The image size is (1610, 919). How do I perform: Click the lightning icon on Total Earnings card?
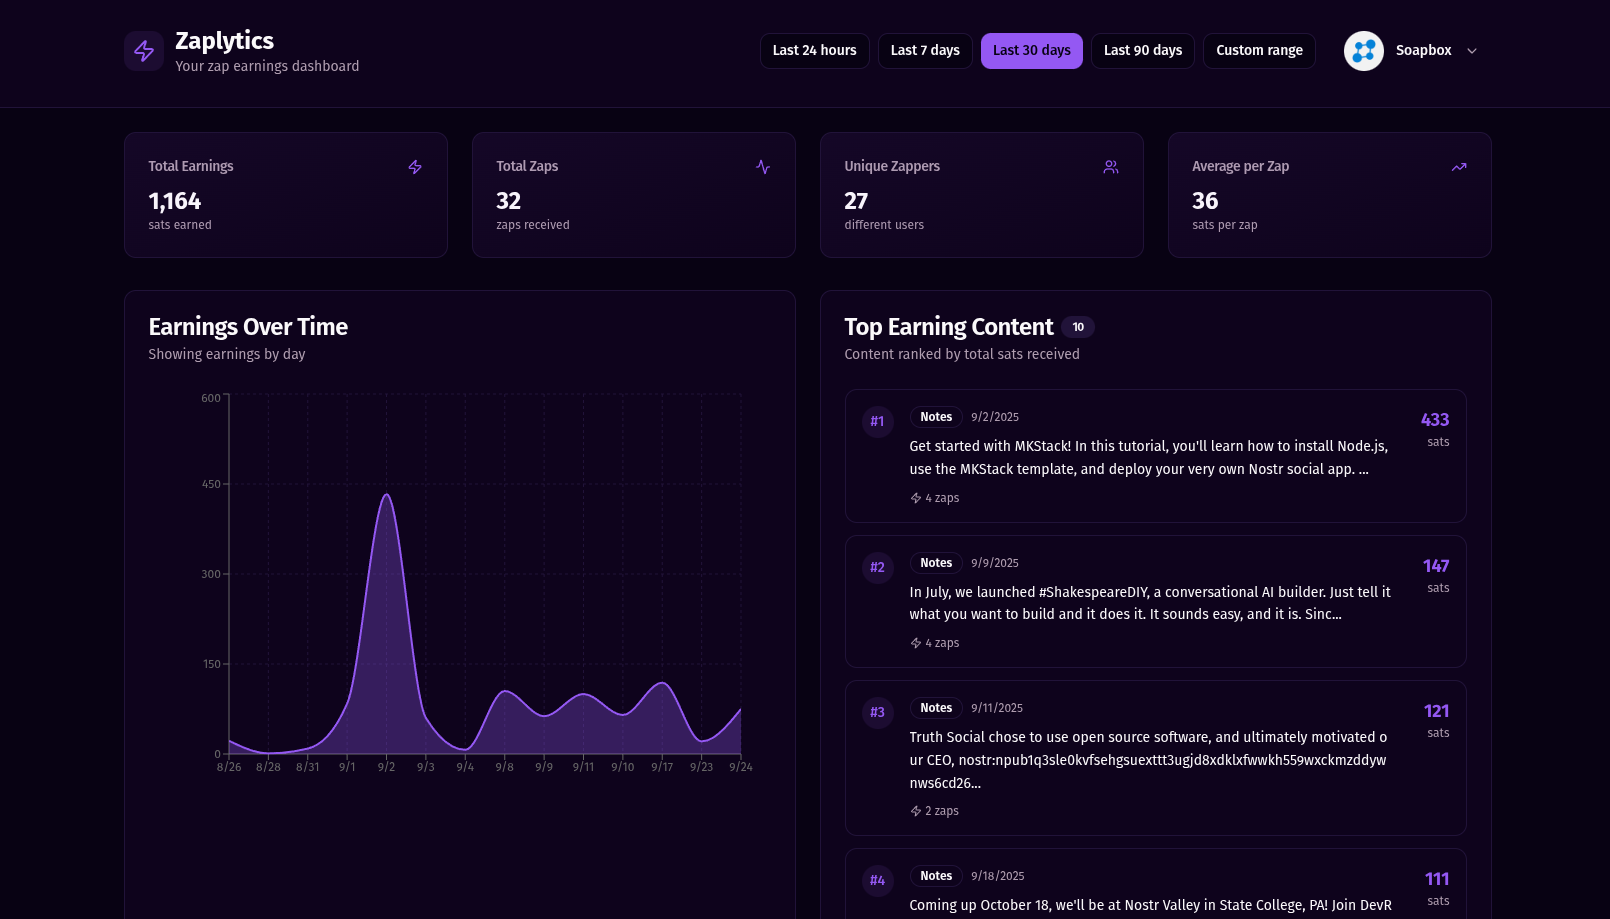point(415,167)
